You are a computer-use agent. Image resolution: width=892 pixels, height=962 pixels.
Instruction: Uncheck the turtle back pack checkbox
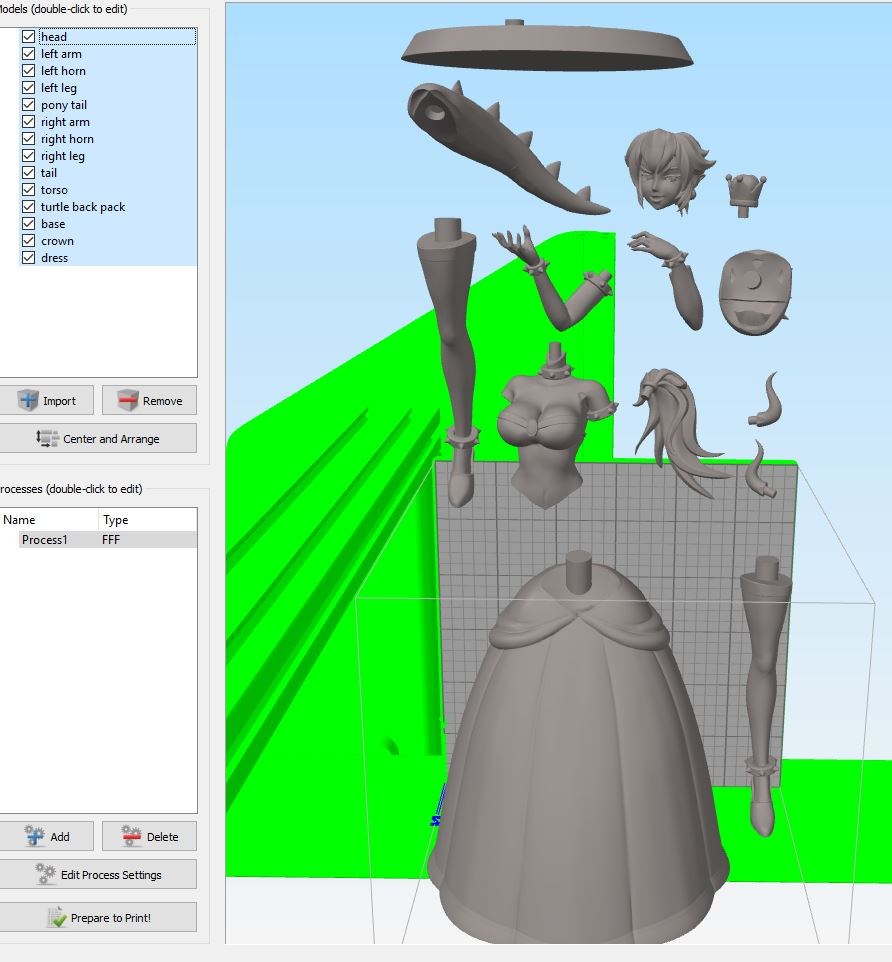28,207
